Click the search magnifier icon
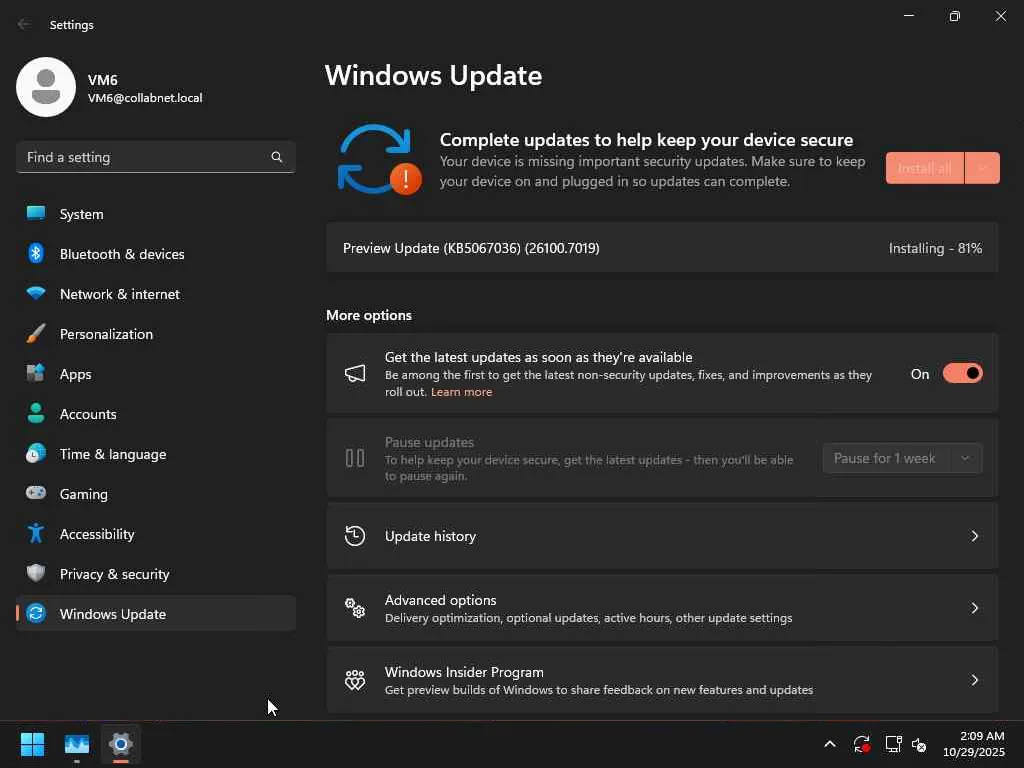Viewport: 1024px width, 768px height. (x=277, y=157)
